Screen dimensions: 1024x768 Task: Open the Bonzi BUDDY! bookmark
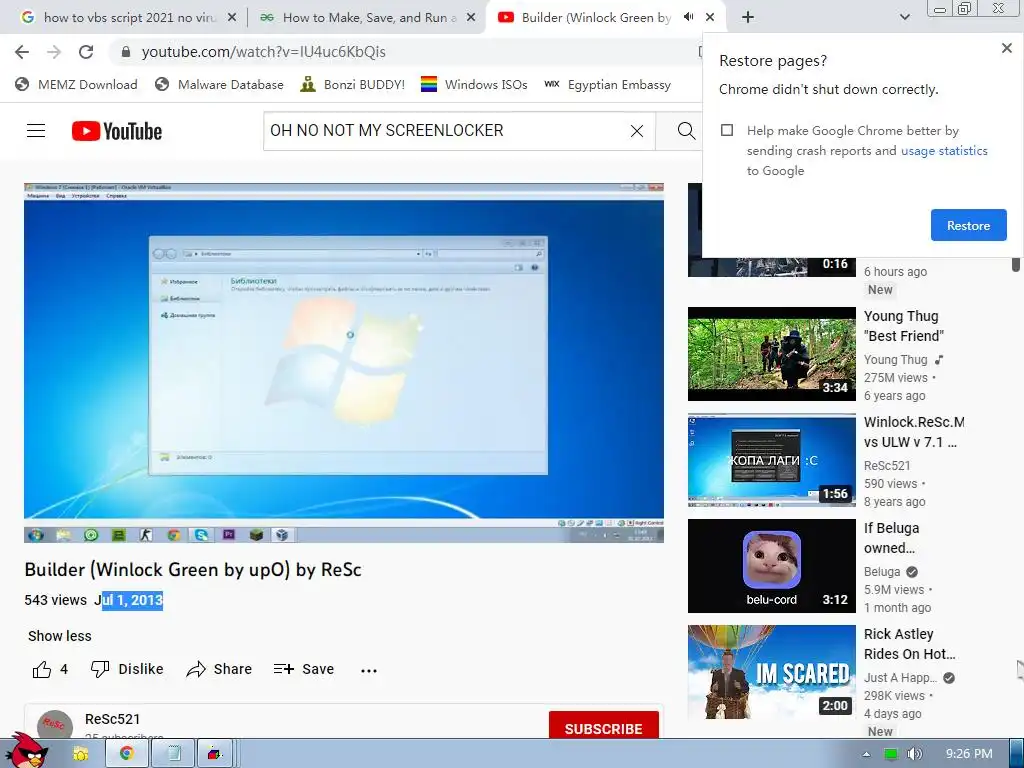click(x=353, y=84)
